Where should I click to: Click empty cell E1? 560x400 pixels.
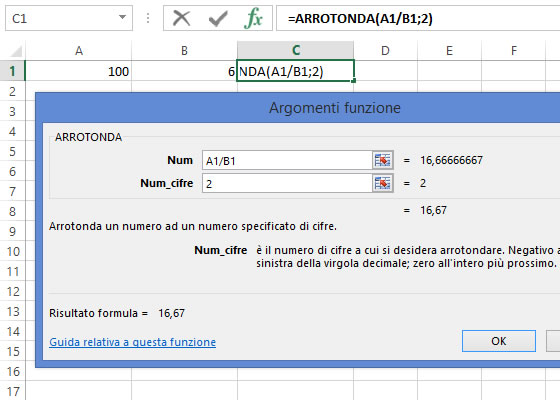(x=449, y=71)
